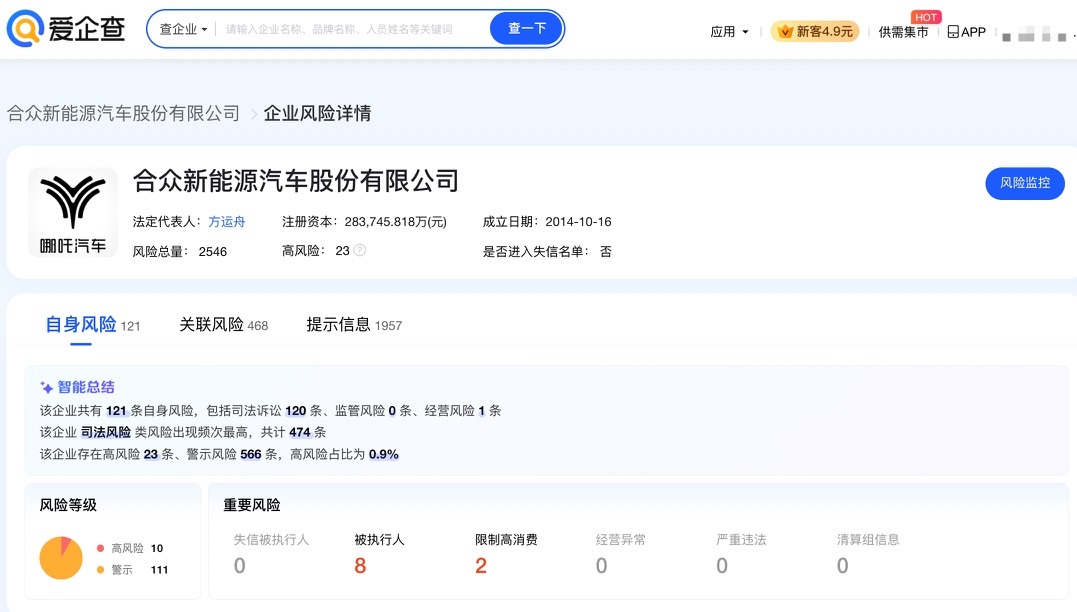
Task: Click the 警示风险 566 value in summary
Action: pos(251,454)
